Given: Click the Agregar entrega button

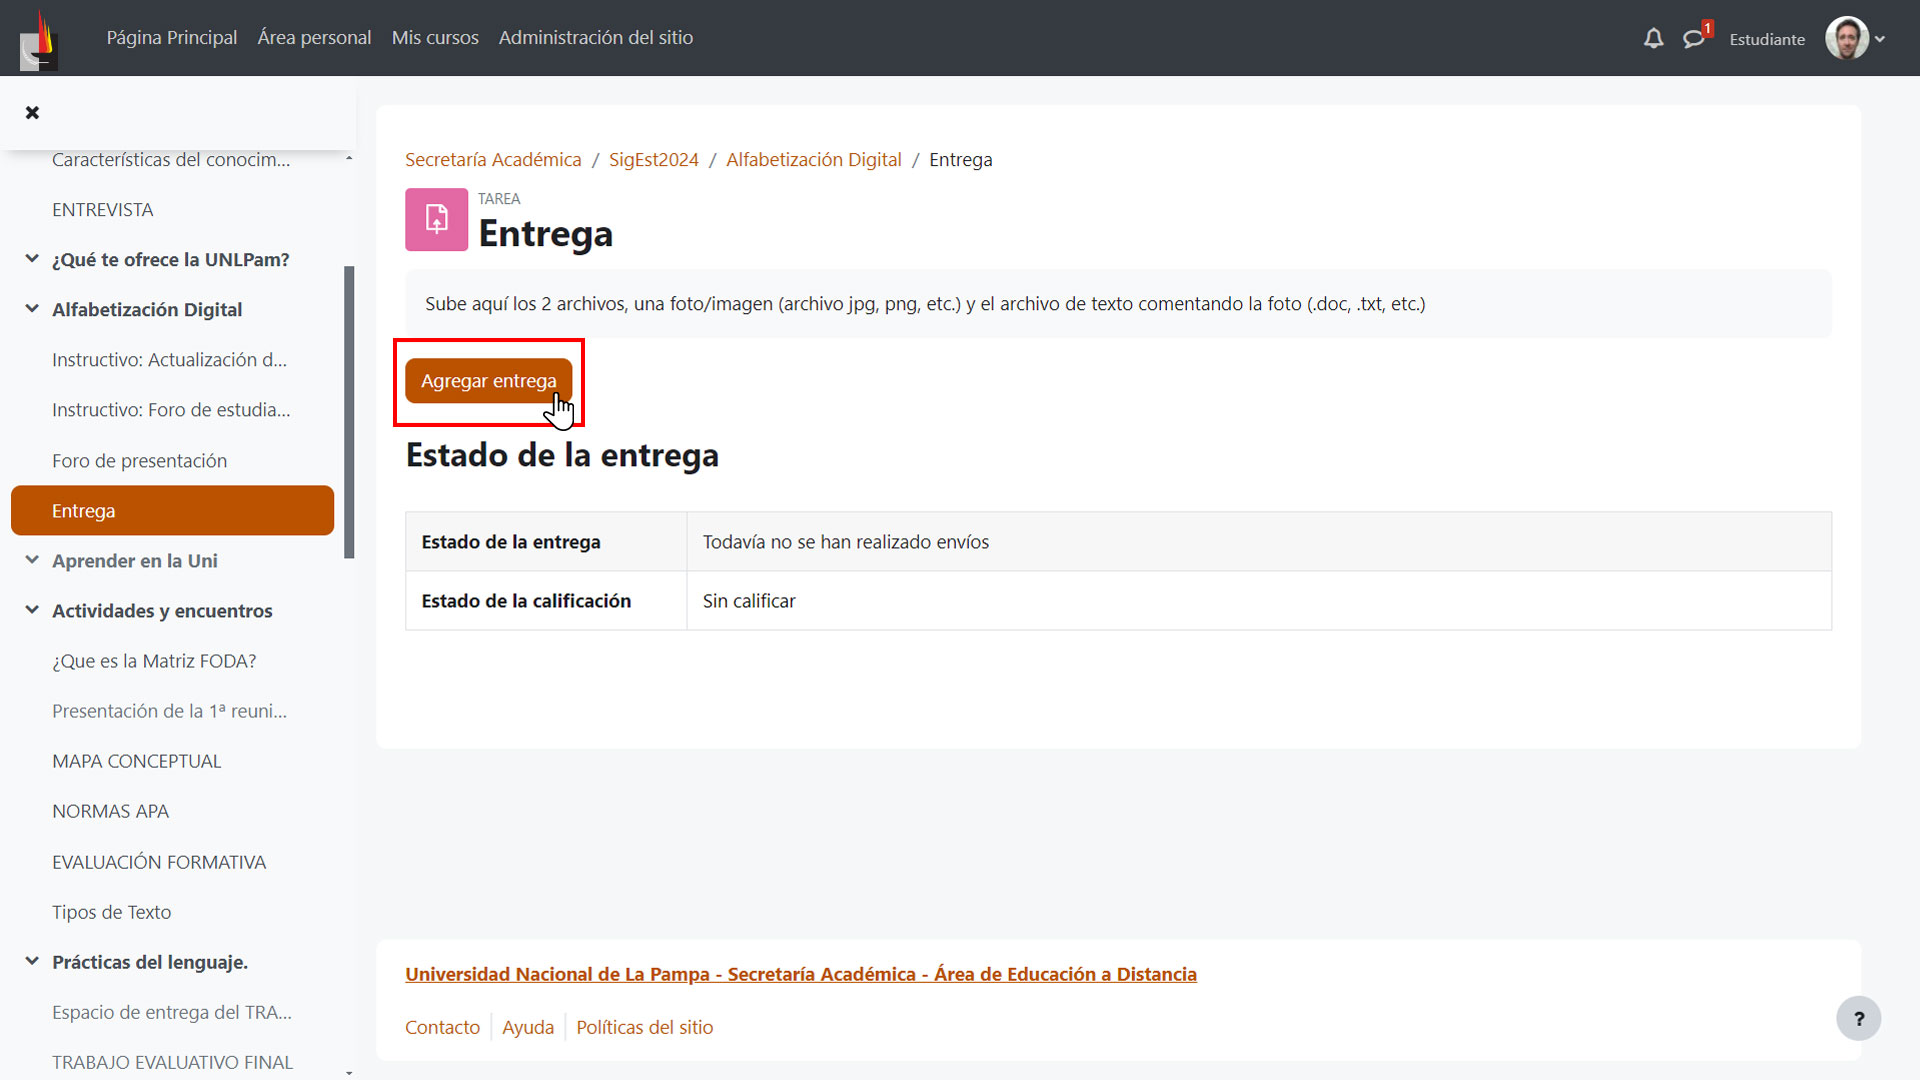Looking at the screenshot, I should [488, 381].
